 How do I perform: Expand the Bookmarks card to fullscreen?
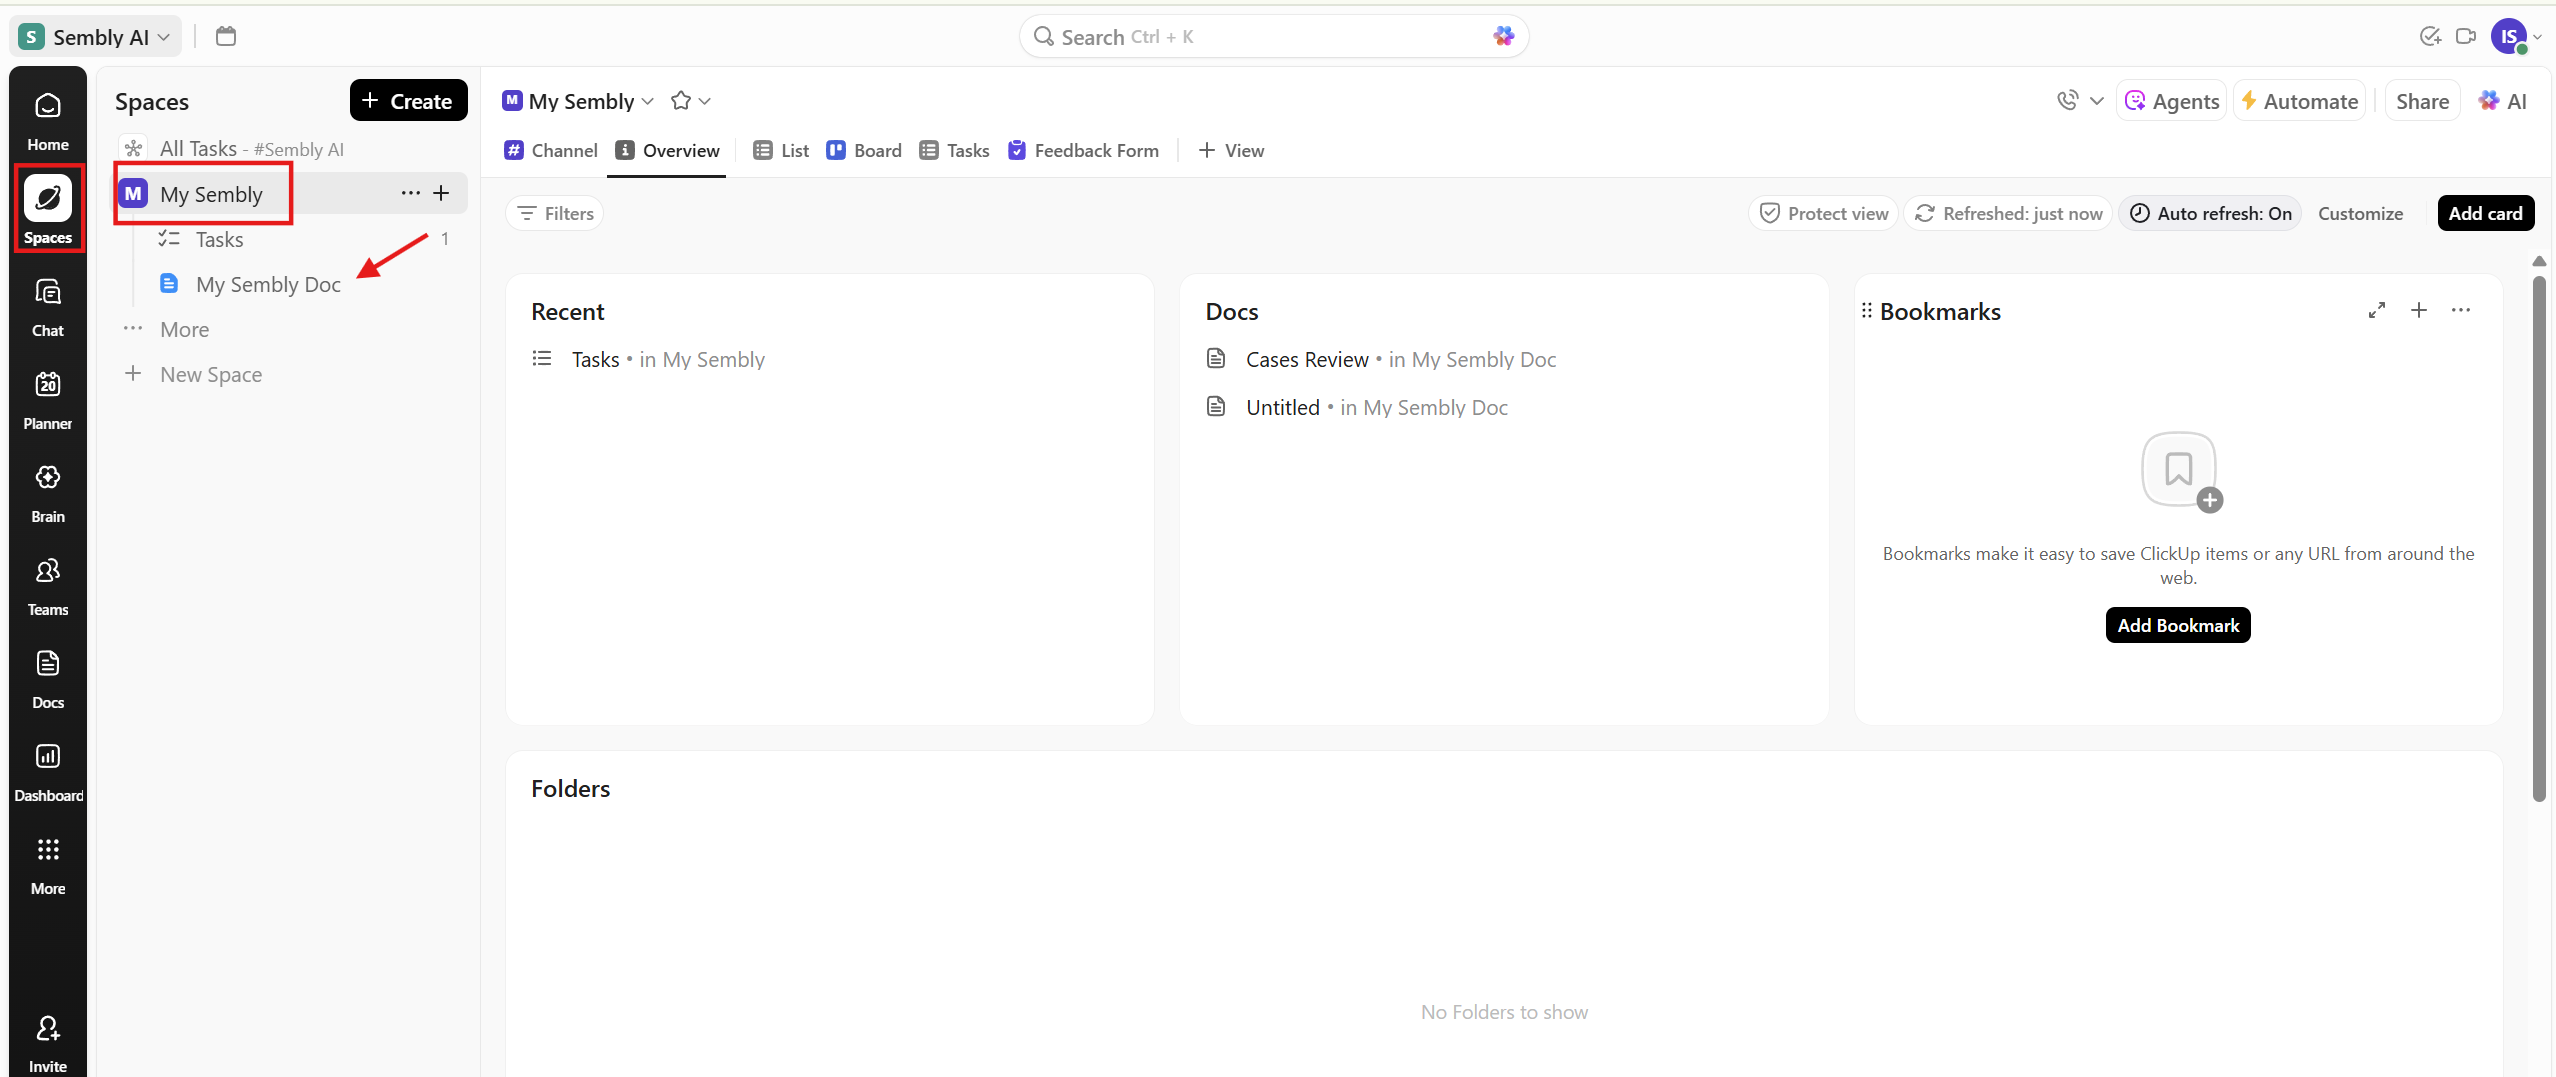[x=2376, y=311]
